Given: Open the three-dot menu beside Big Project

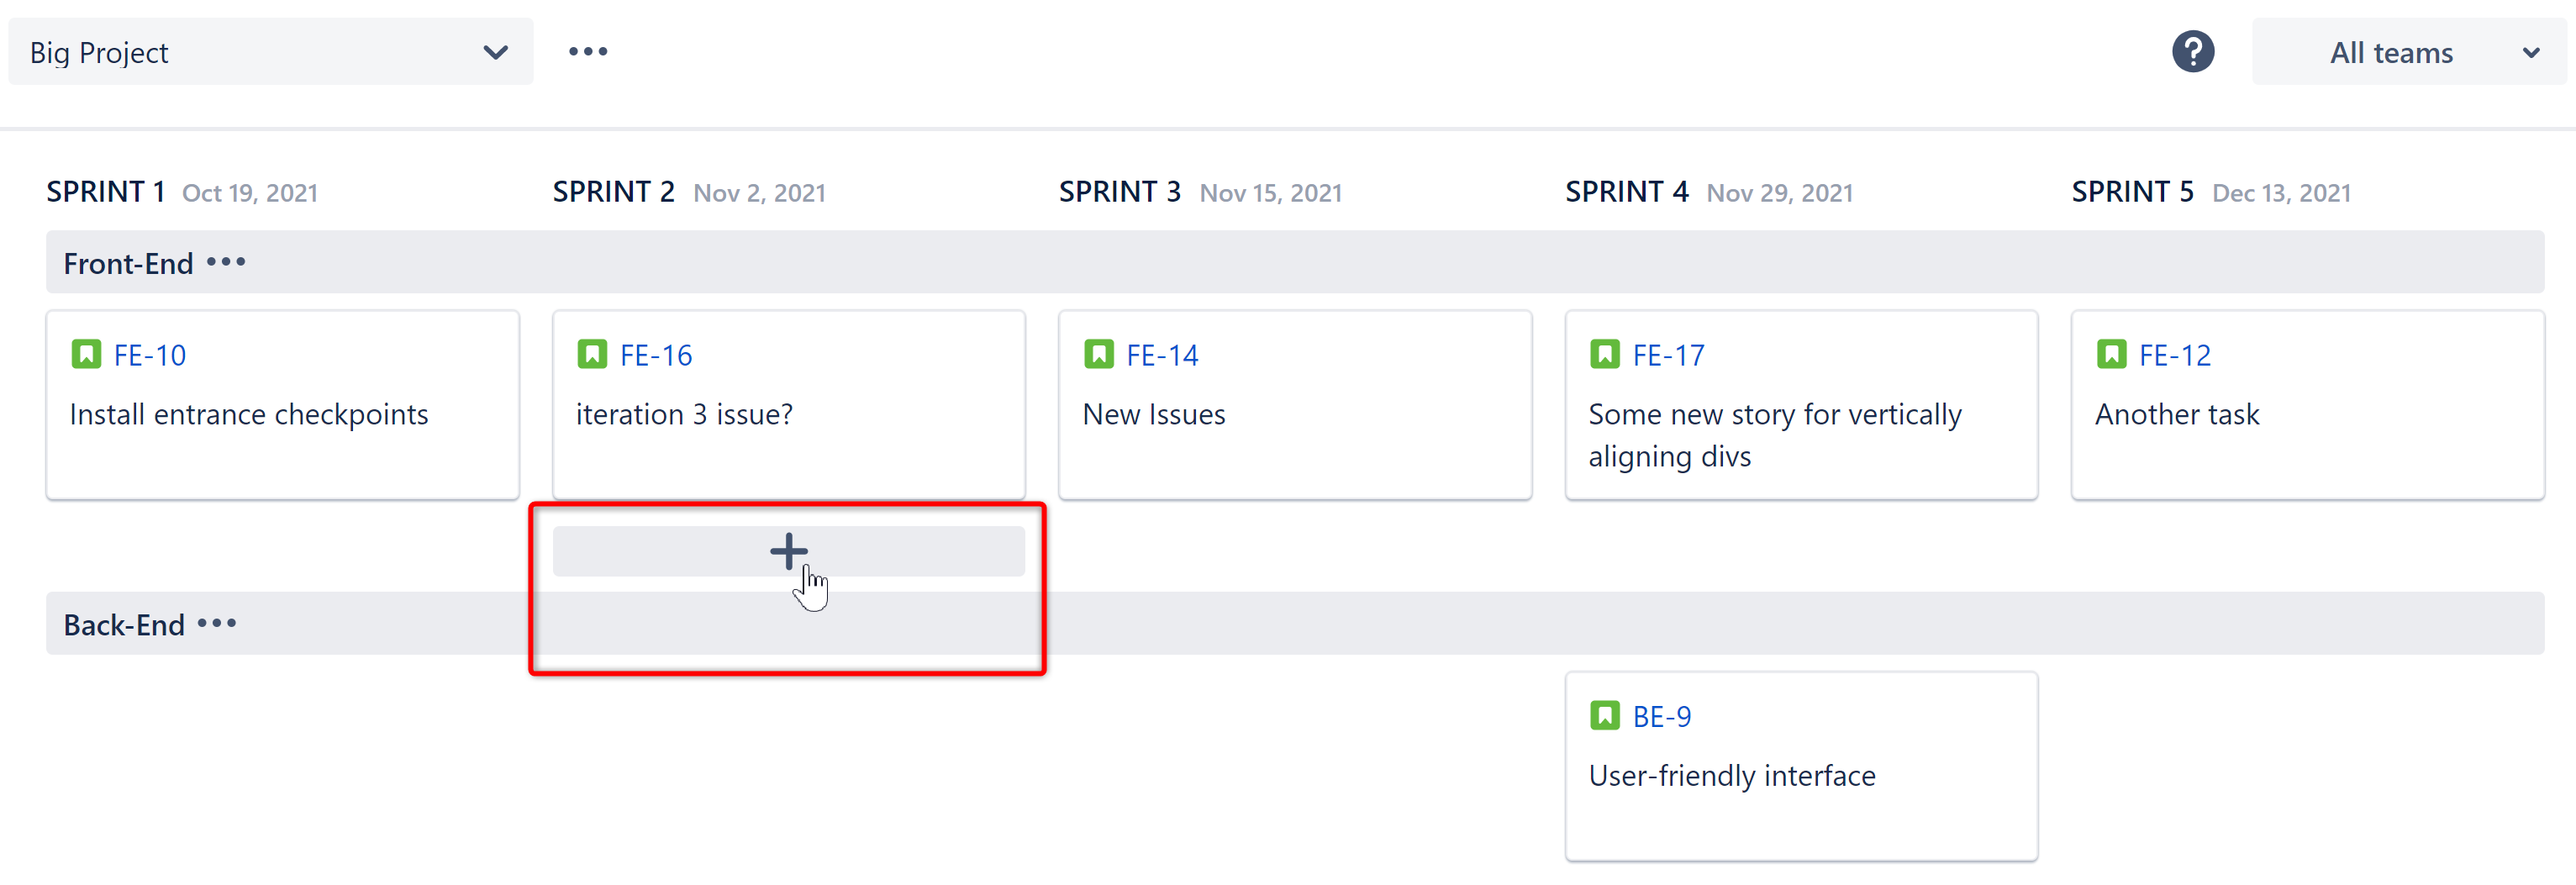Looking at the screenshot, I should coord(588,52).
